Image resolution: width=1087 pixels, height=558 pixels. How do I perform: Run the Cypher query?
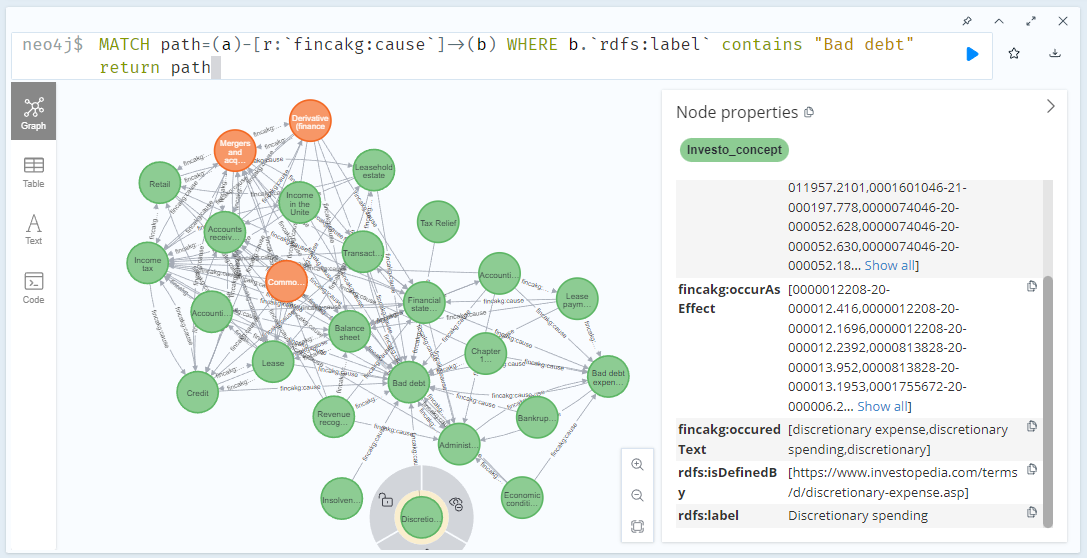(972, 54)
